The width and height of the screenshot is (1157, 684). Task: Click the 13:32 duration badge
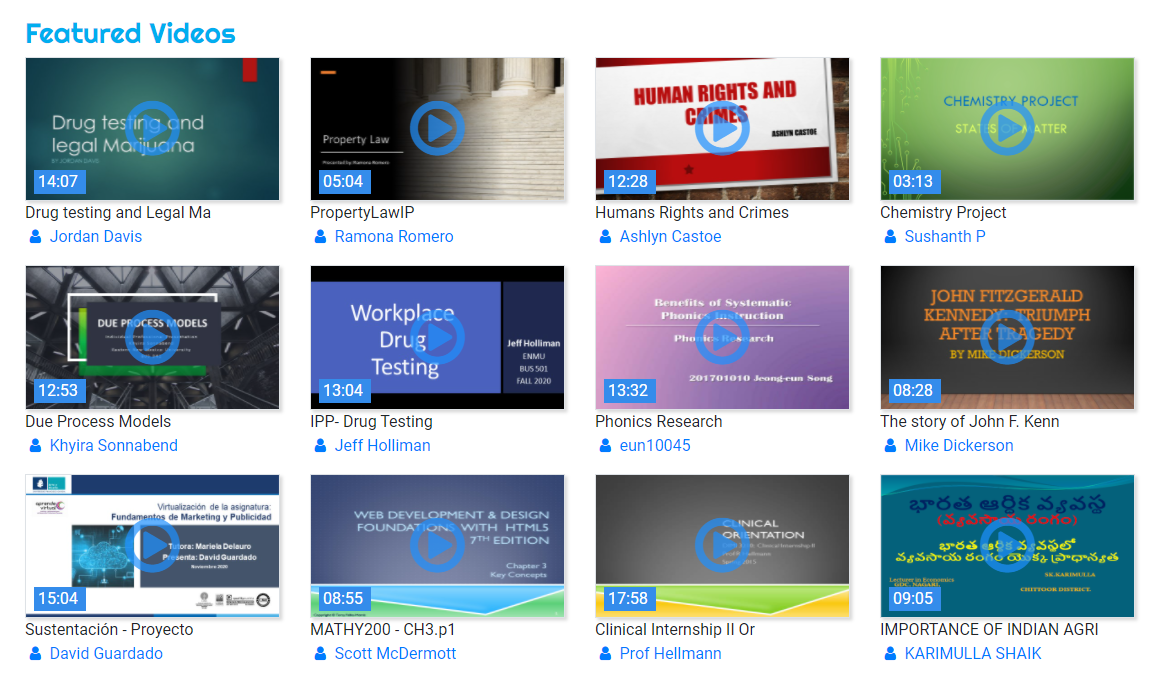point(628,390)
